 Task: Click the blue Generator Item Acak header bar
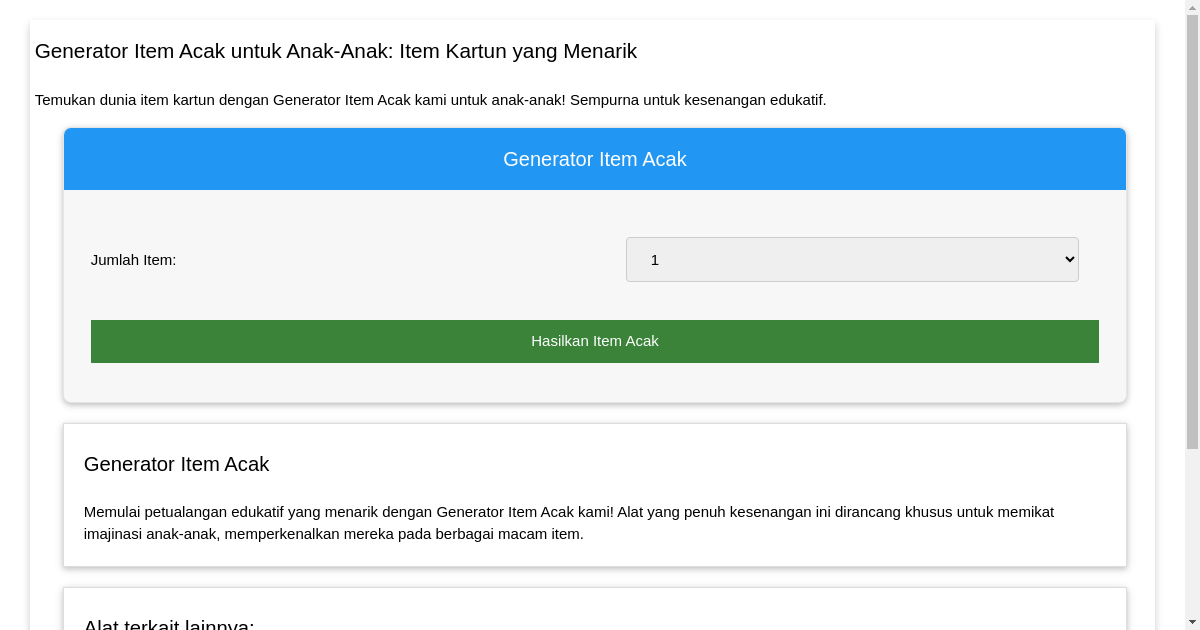pos(595,158)
